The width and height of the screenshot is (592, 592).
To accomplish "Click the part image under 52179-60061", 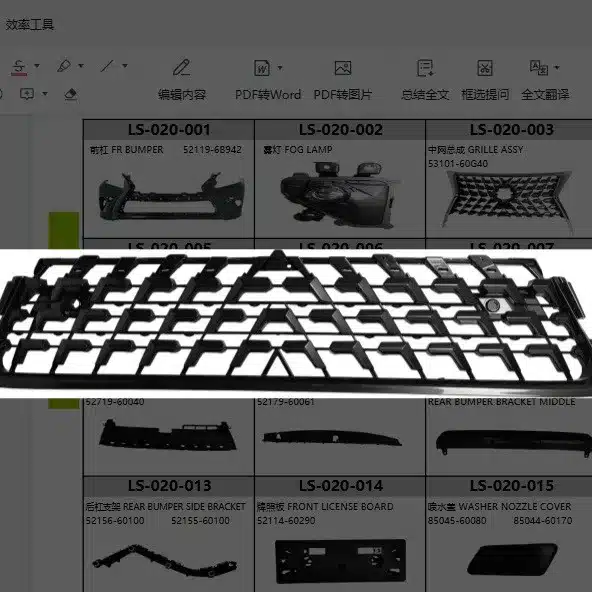I will click(x=332, y=438).
